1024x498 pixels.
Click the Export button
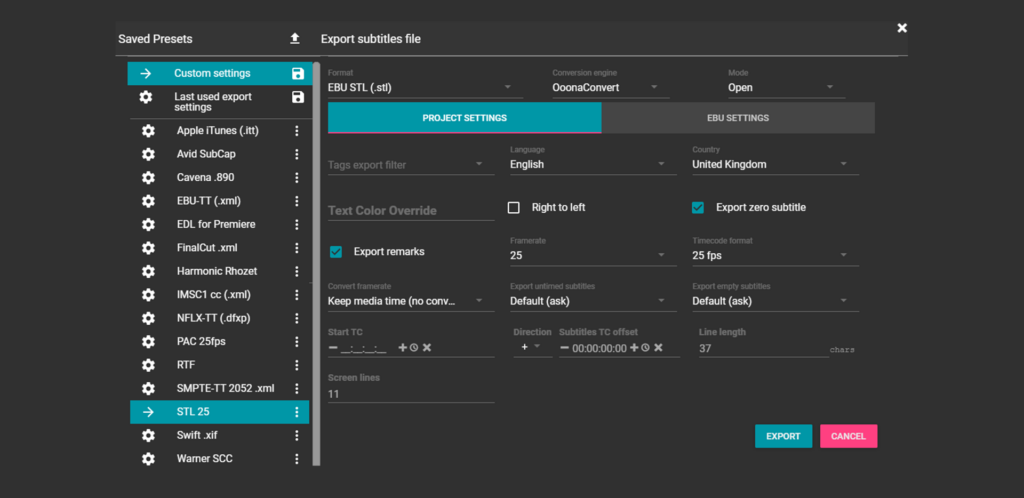pyautogui.click(x=784, y=436)
